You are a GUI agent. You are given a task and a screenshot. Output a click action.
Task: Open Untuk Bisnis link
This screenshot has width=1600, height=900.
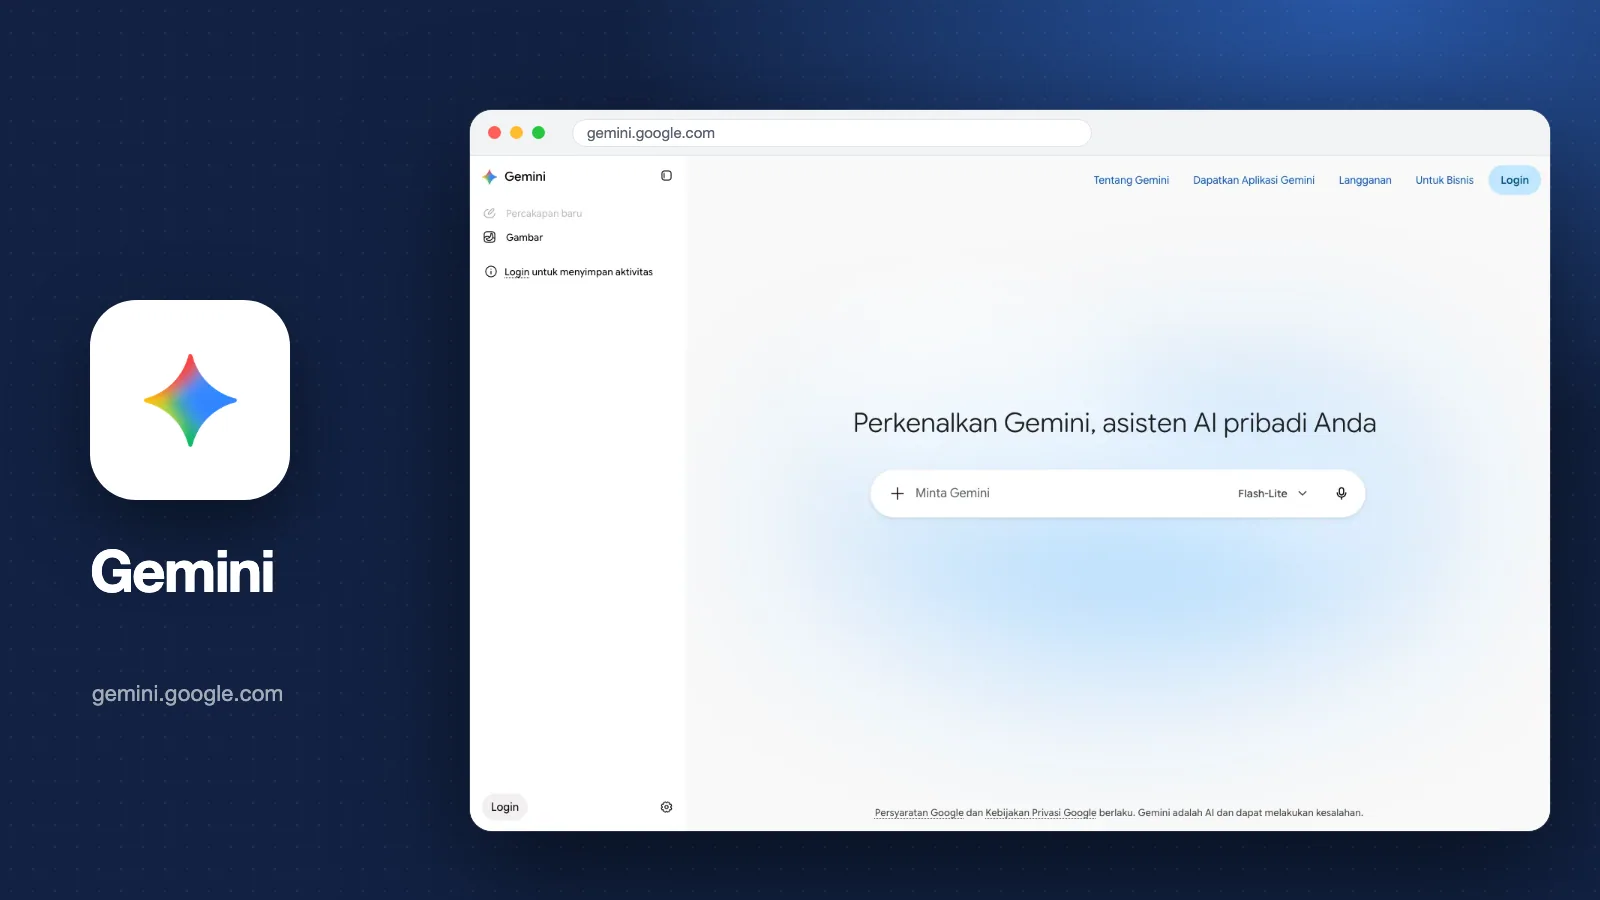tap(1444, 180)
